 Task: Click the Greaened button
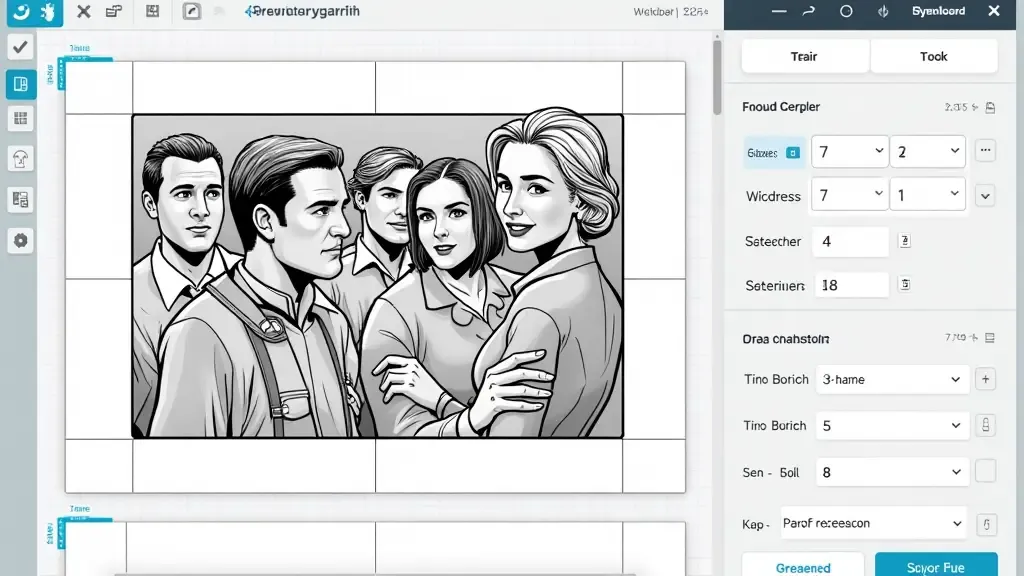click(x=803, y=566)
